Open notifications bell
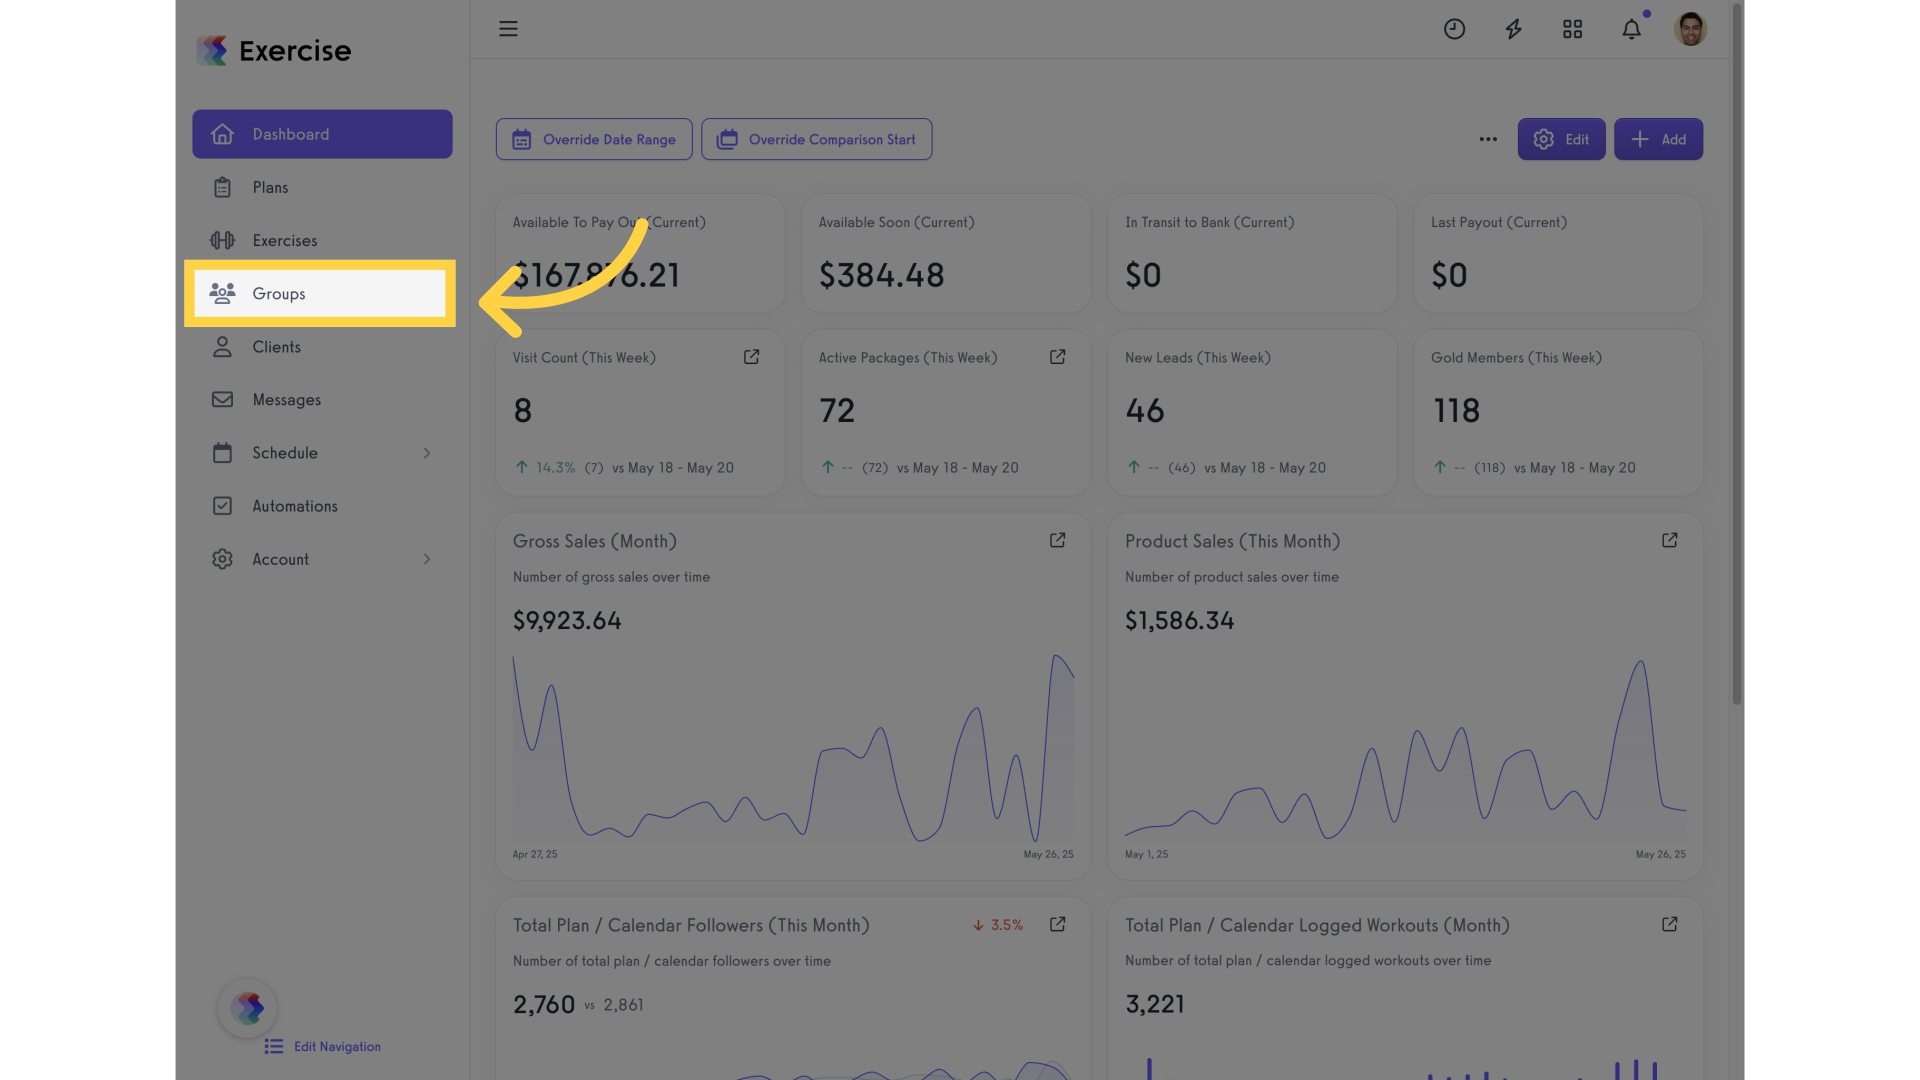Image resolution: width=1920 pixels, height=1080 pixels. tap(1631, 29)
